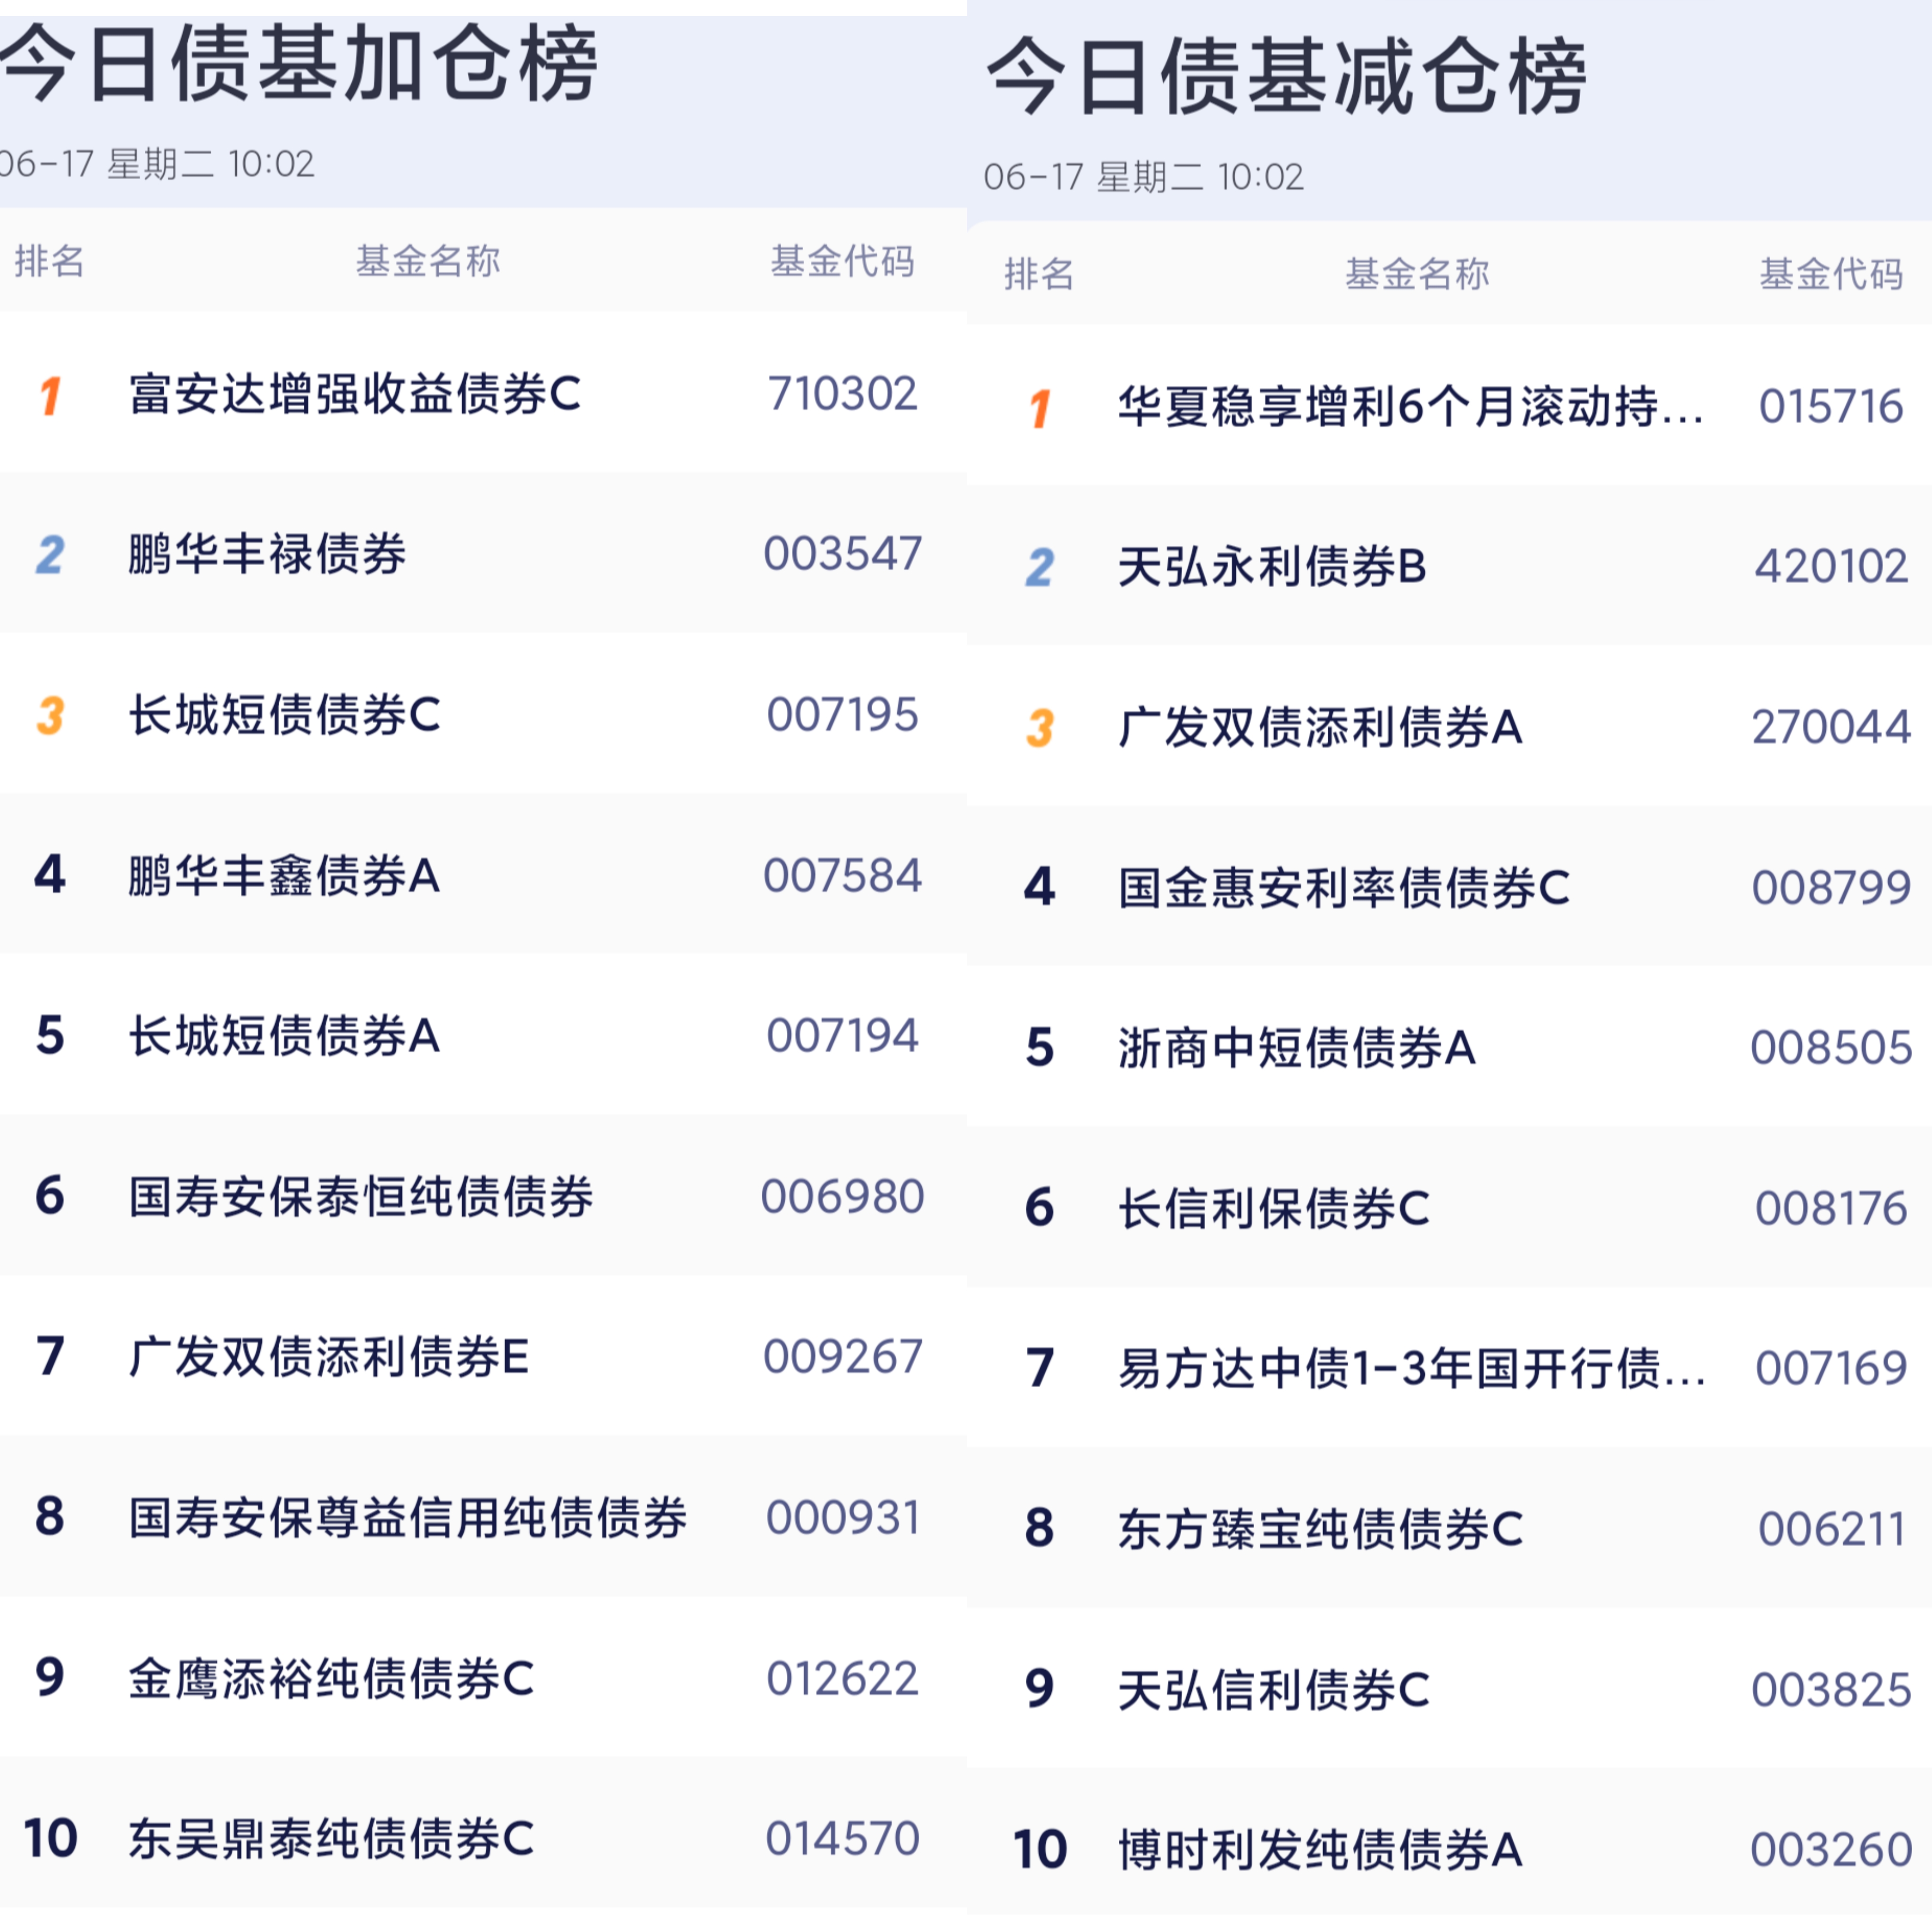Screen dimensions: 1932x1932
Task: Click the 基金代码 column header in 减仓榜
Action: coord(1831,273)
